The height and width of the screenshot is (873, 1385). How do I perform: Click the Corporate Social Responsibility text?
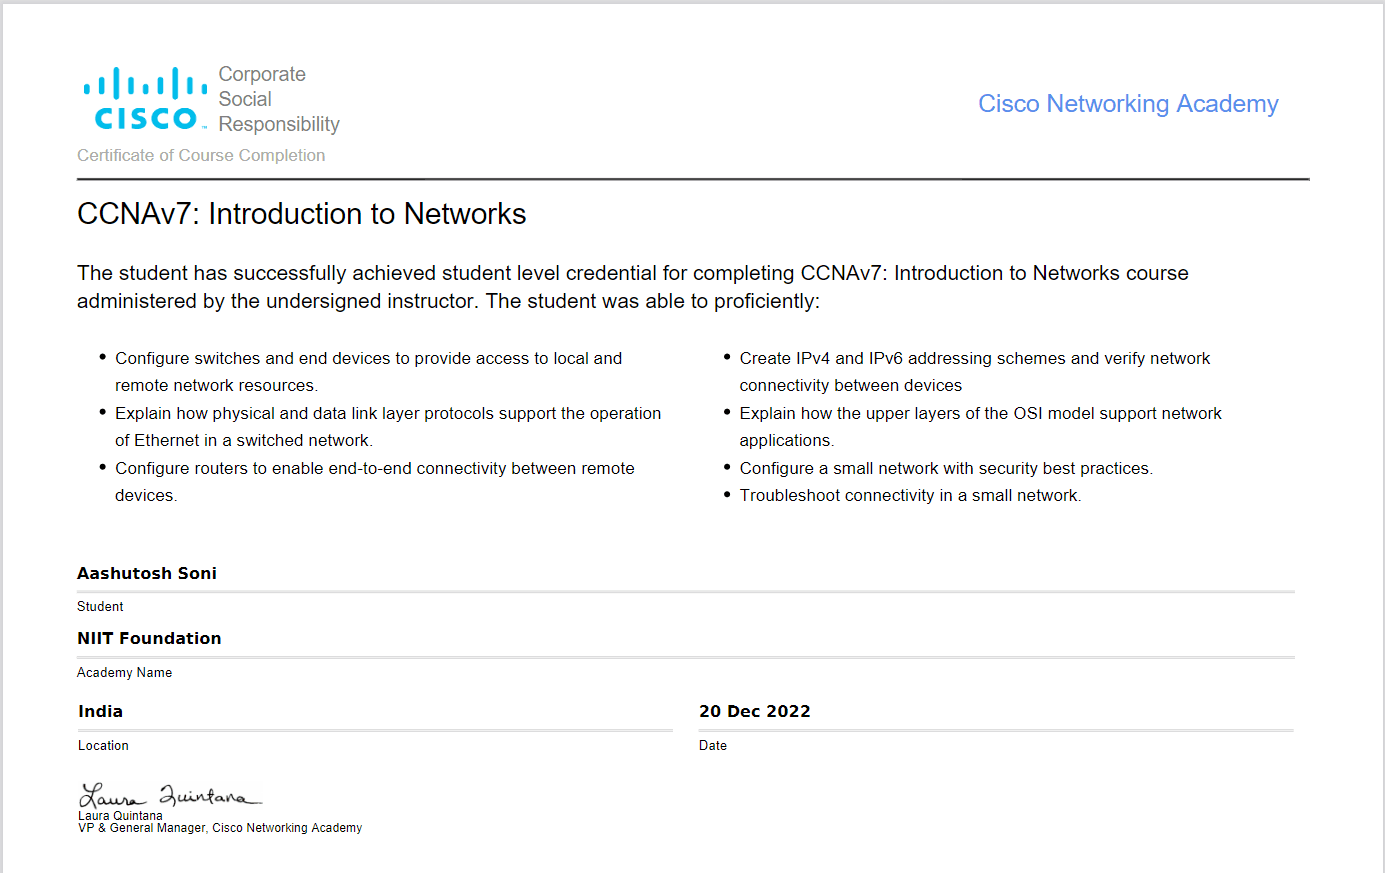[x=279, y=99]
